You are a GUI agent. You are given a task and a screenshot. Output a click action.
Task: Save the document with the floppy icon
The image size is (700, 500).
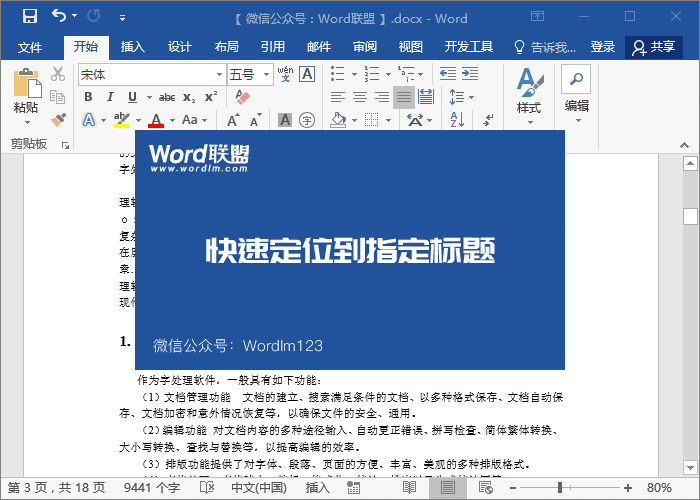30,17
